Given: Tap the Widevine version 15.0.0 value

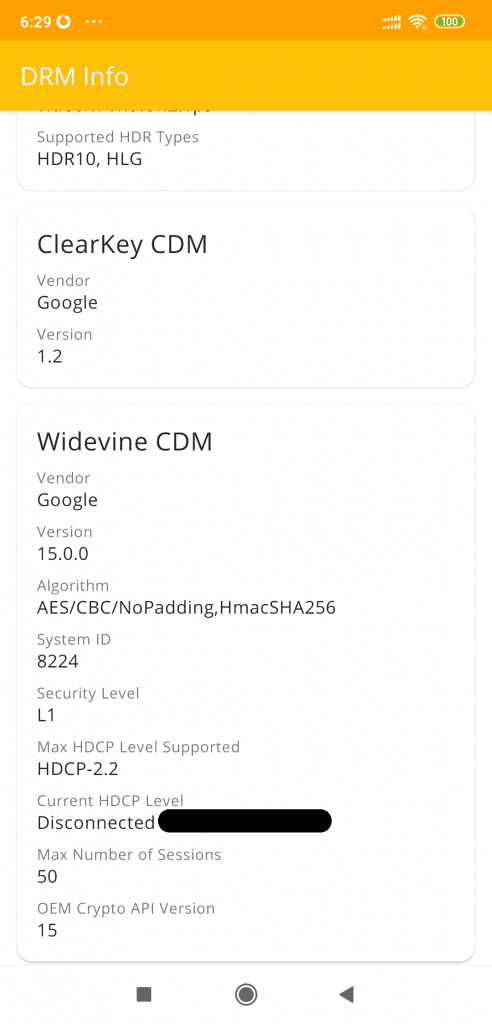Looking at the screenshot, I should pos(63,554).
